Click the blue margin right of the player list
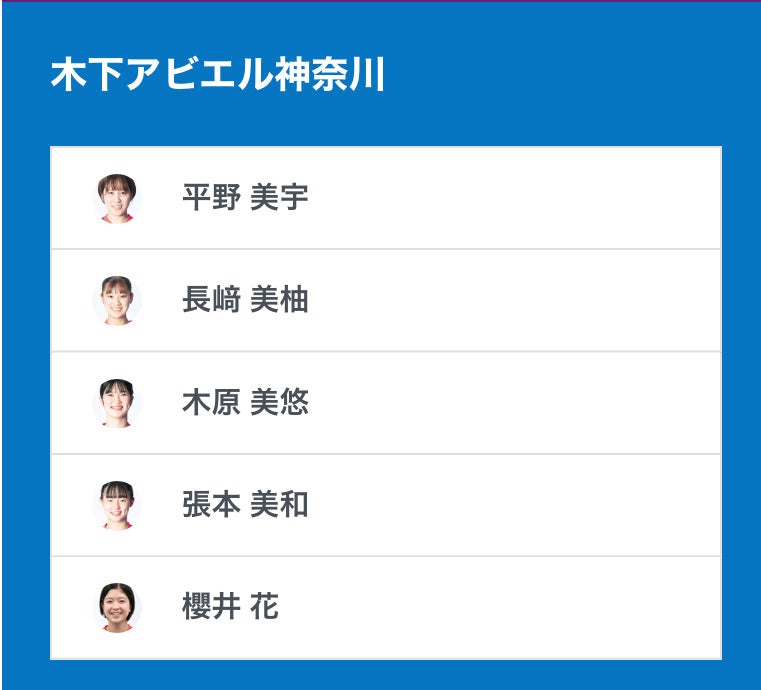761x690 pixels. pyautogui.click(x=740, y=400)
